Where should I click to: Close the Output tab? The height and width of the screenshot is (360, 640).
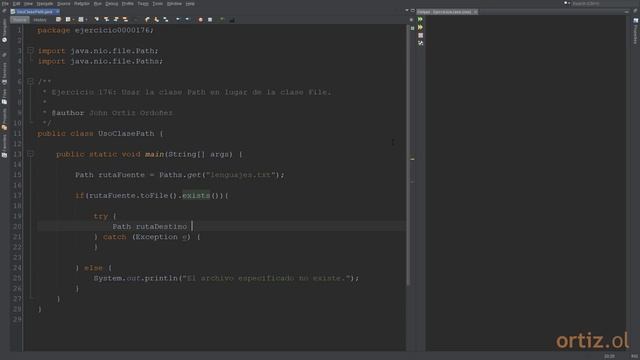(476, 12)
